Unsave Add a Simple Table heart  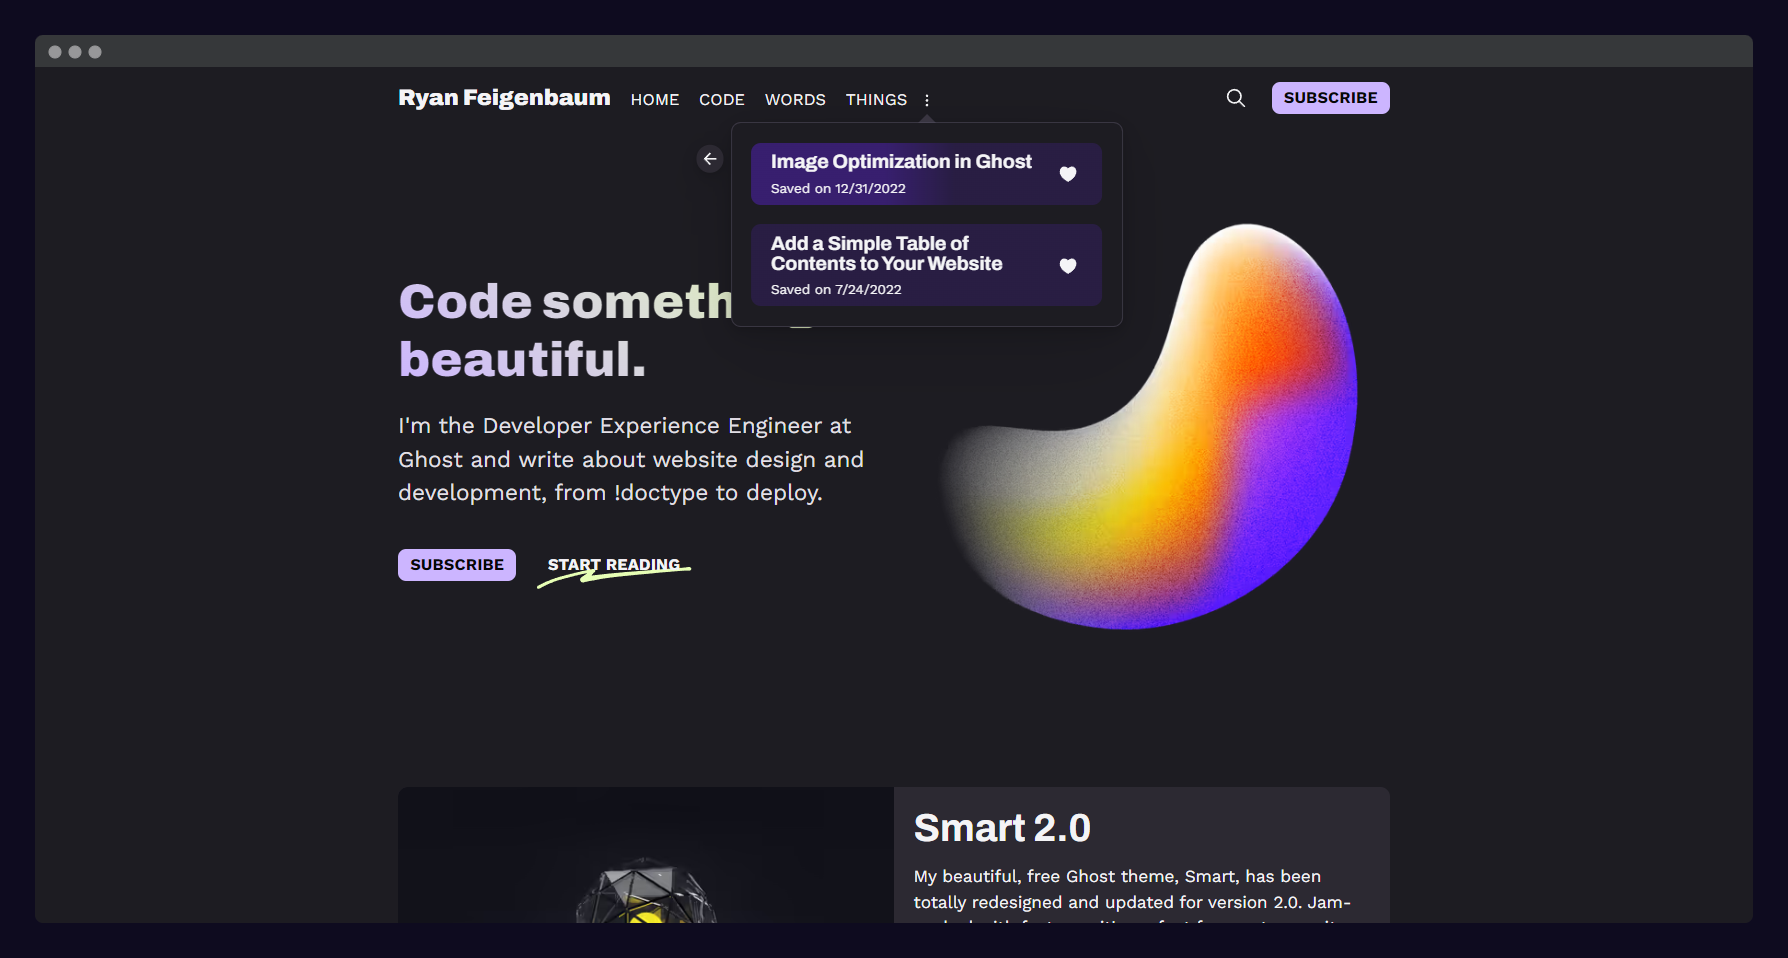1068,266
